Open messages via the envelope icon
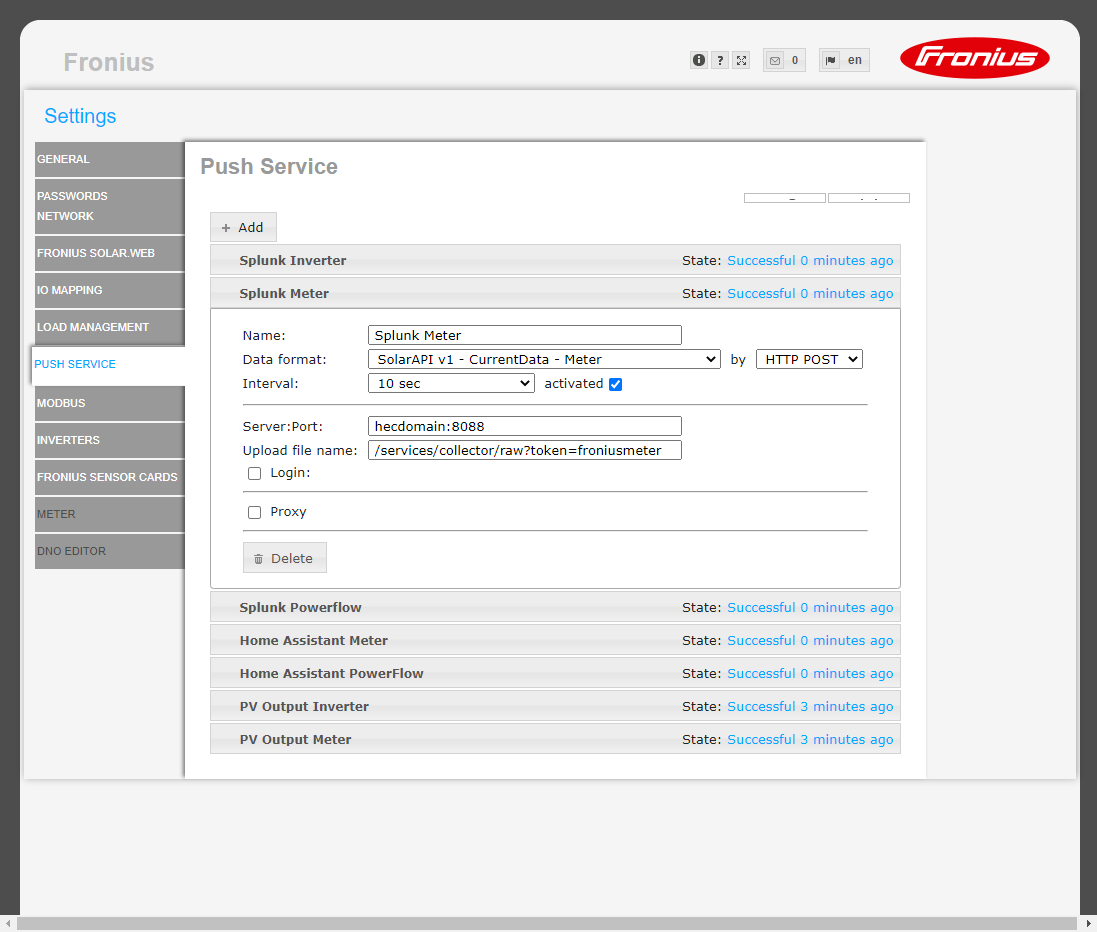Screen dimensions: 1097x932 point(774,61)
